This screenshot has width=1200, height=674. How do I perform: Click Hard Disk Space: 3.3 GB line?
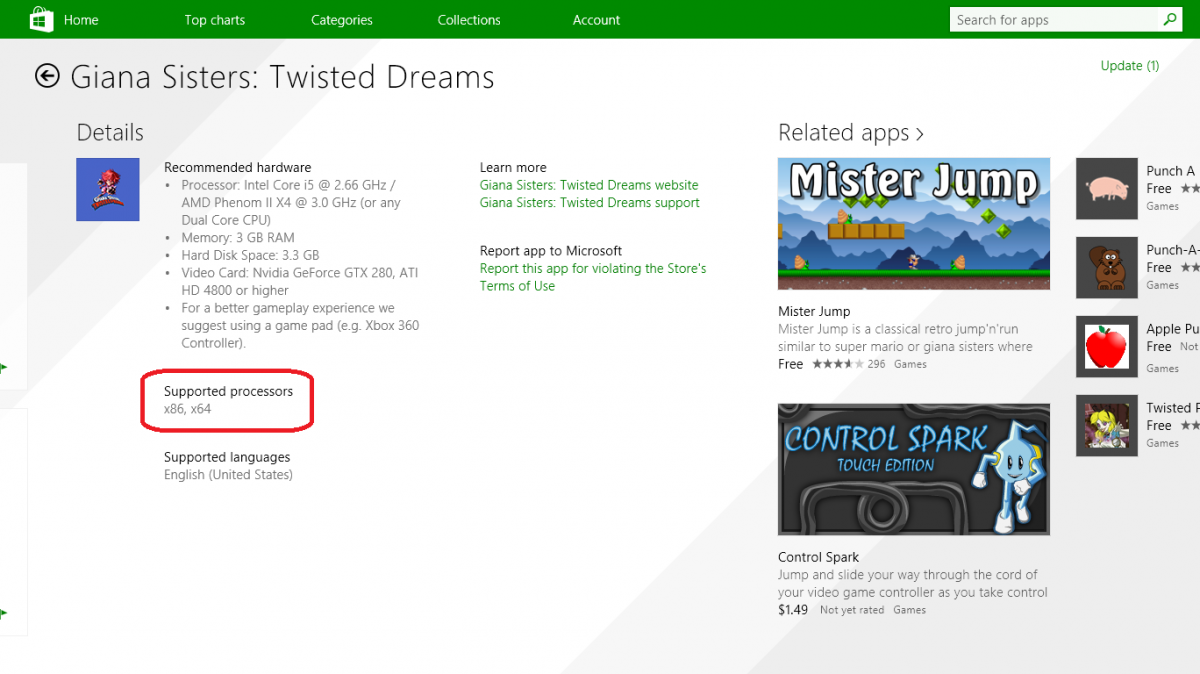coord(250,255)
